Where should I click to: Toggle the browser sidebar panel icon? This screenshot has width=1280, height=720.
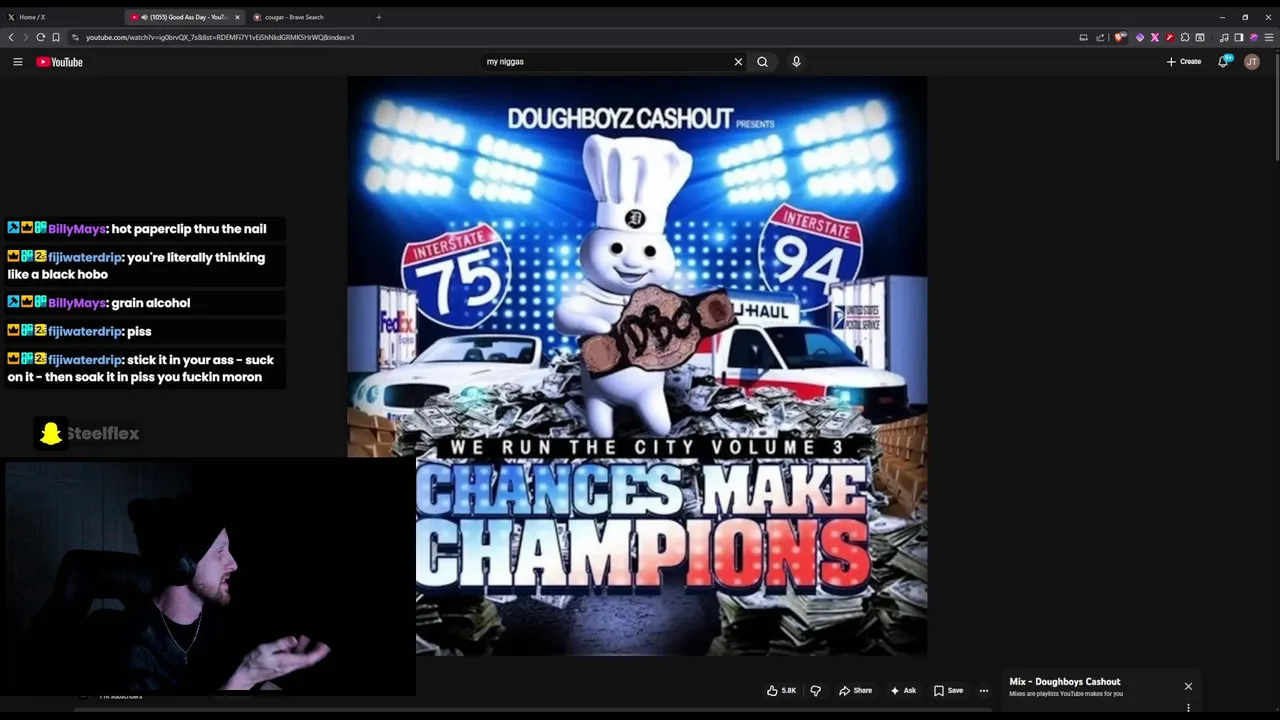1239,37
